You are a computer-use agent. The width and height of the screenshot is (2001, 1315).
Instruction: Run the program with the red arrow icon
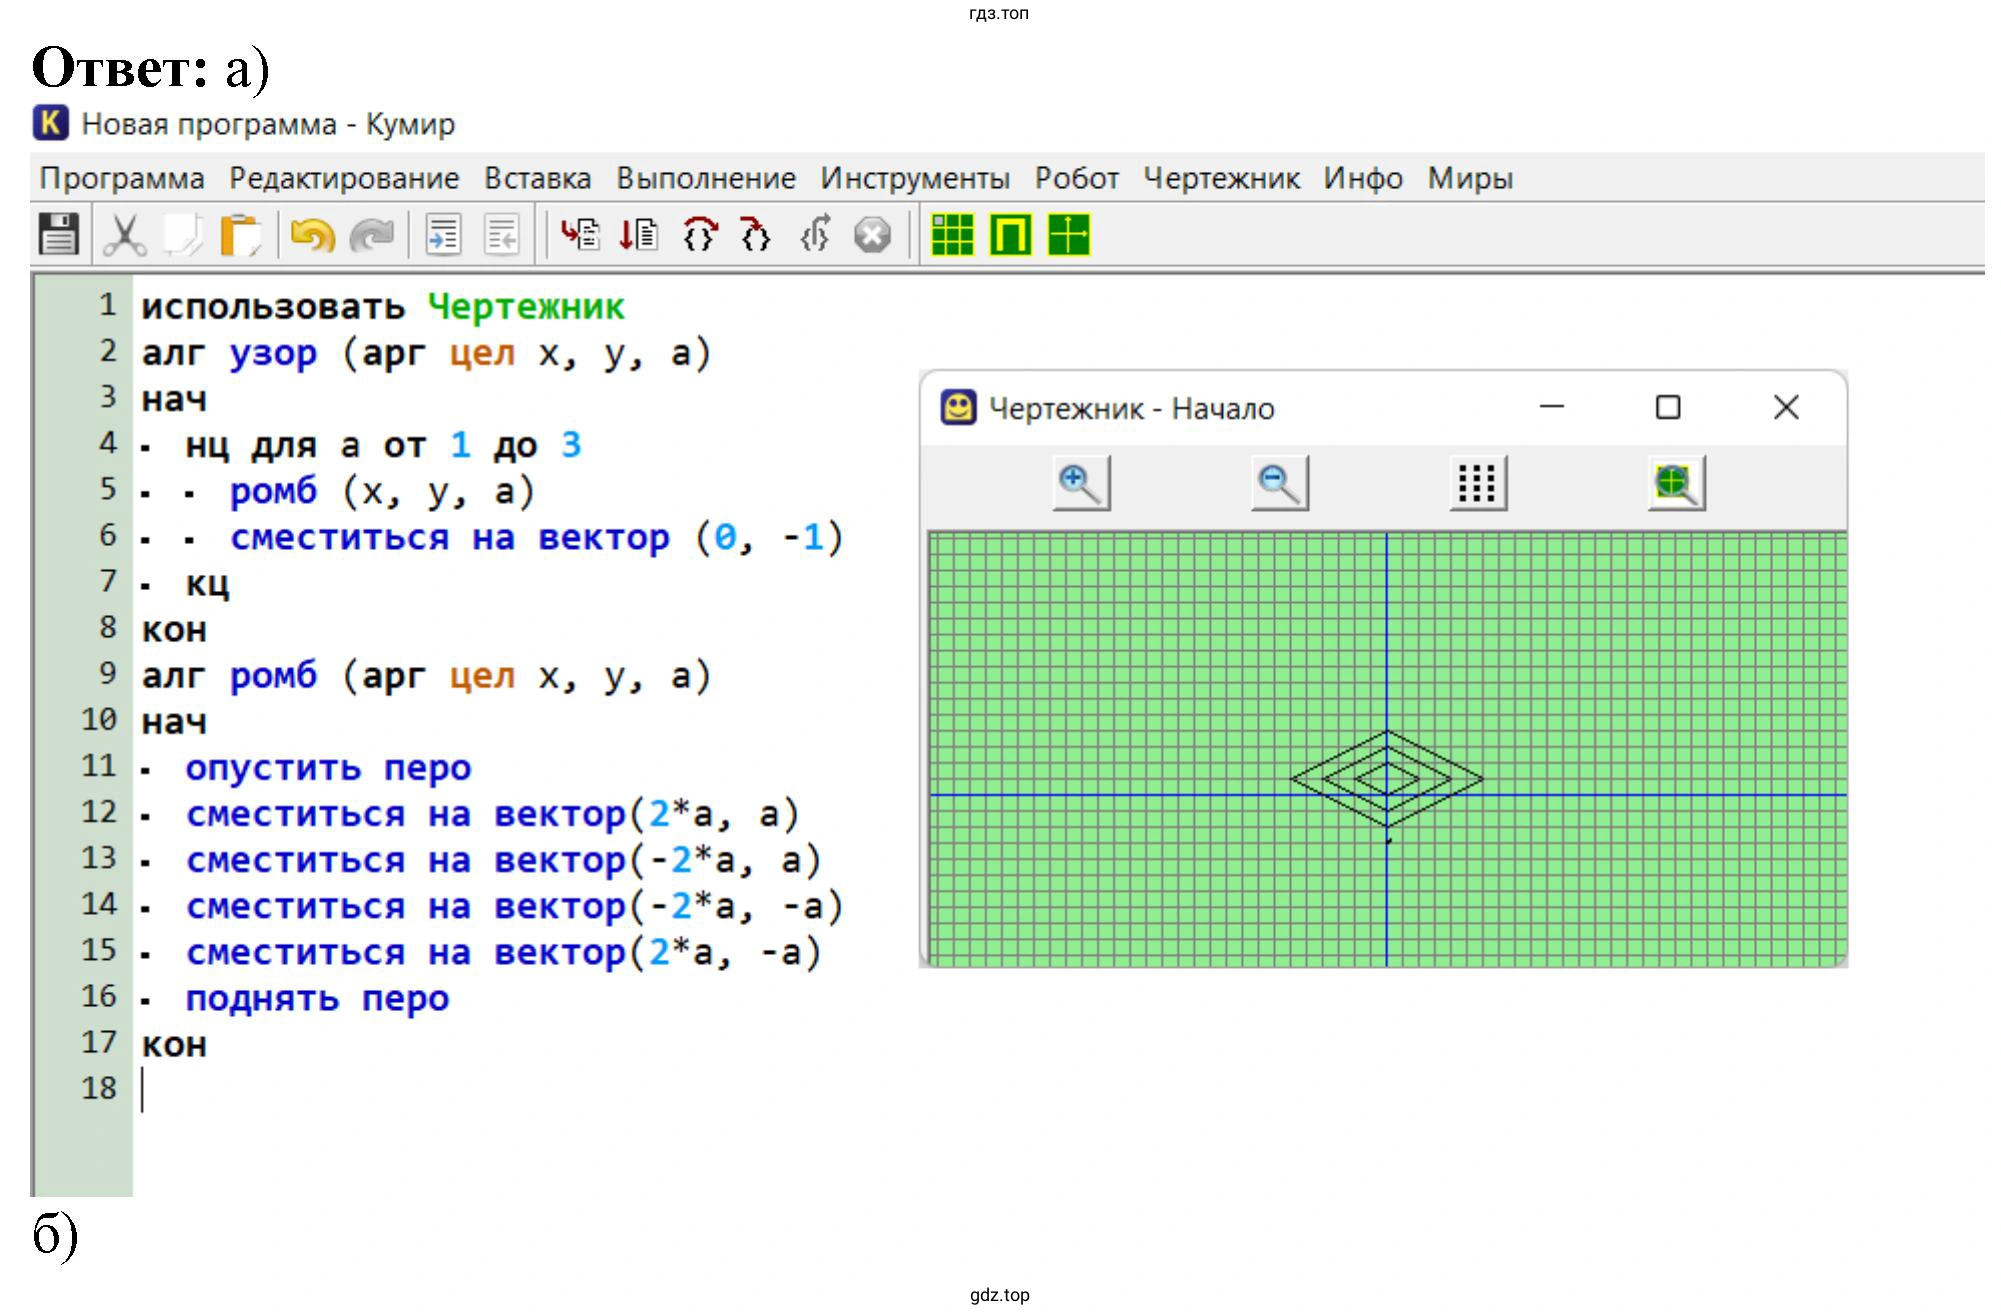point(580,236)
